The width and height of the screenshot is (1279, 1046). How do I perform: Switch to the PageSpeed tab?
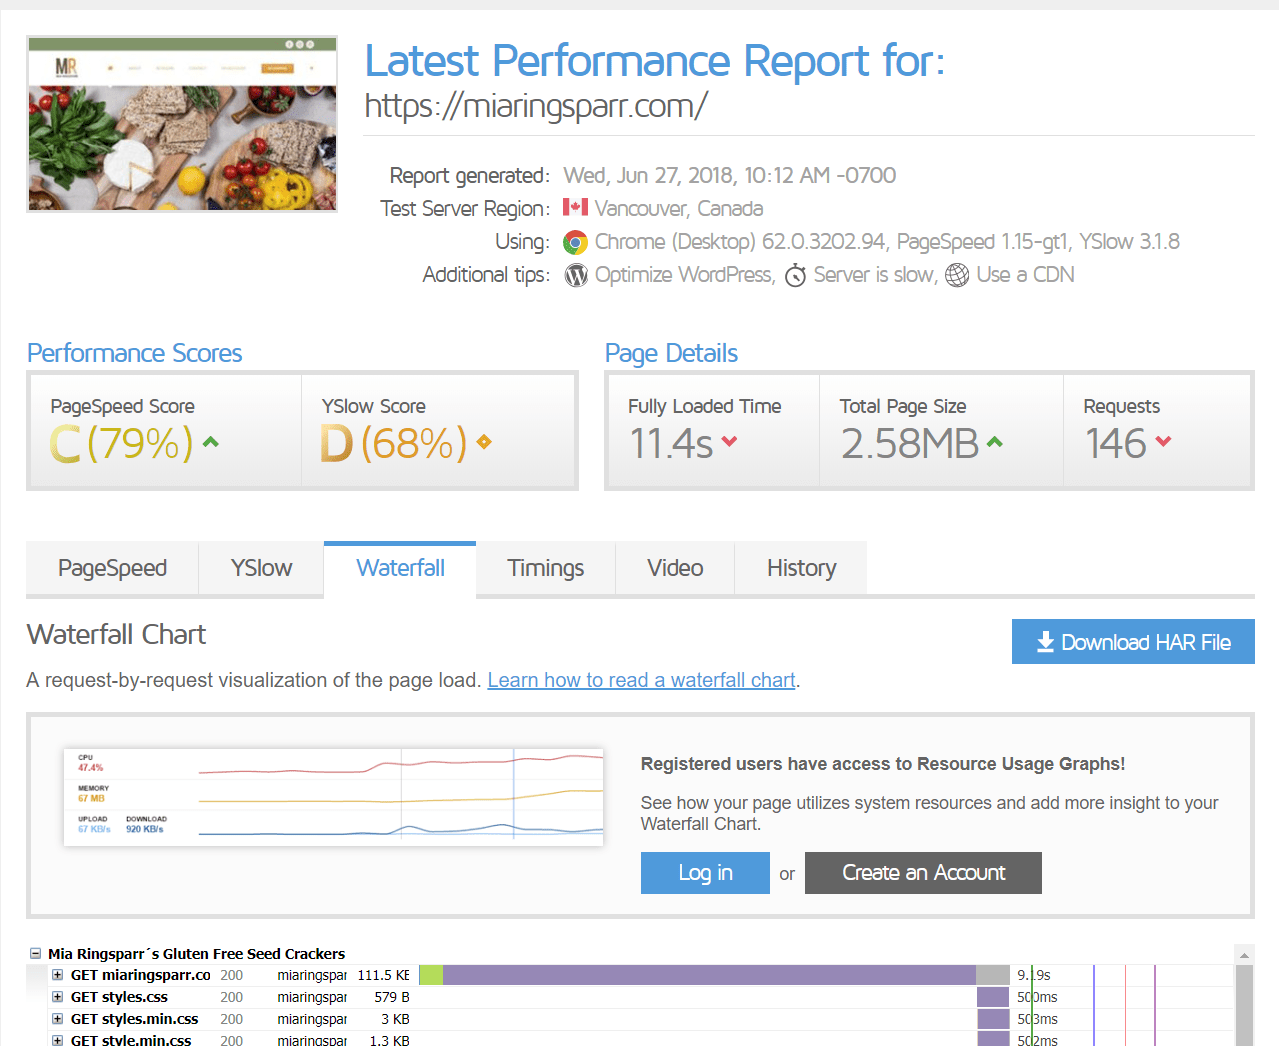coord(112,568)
